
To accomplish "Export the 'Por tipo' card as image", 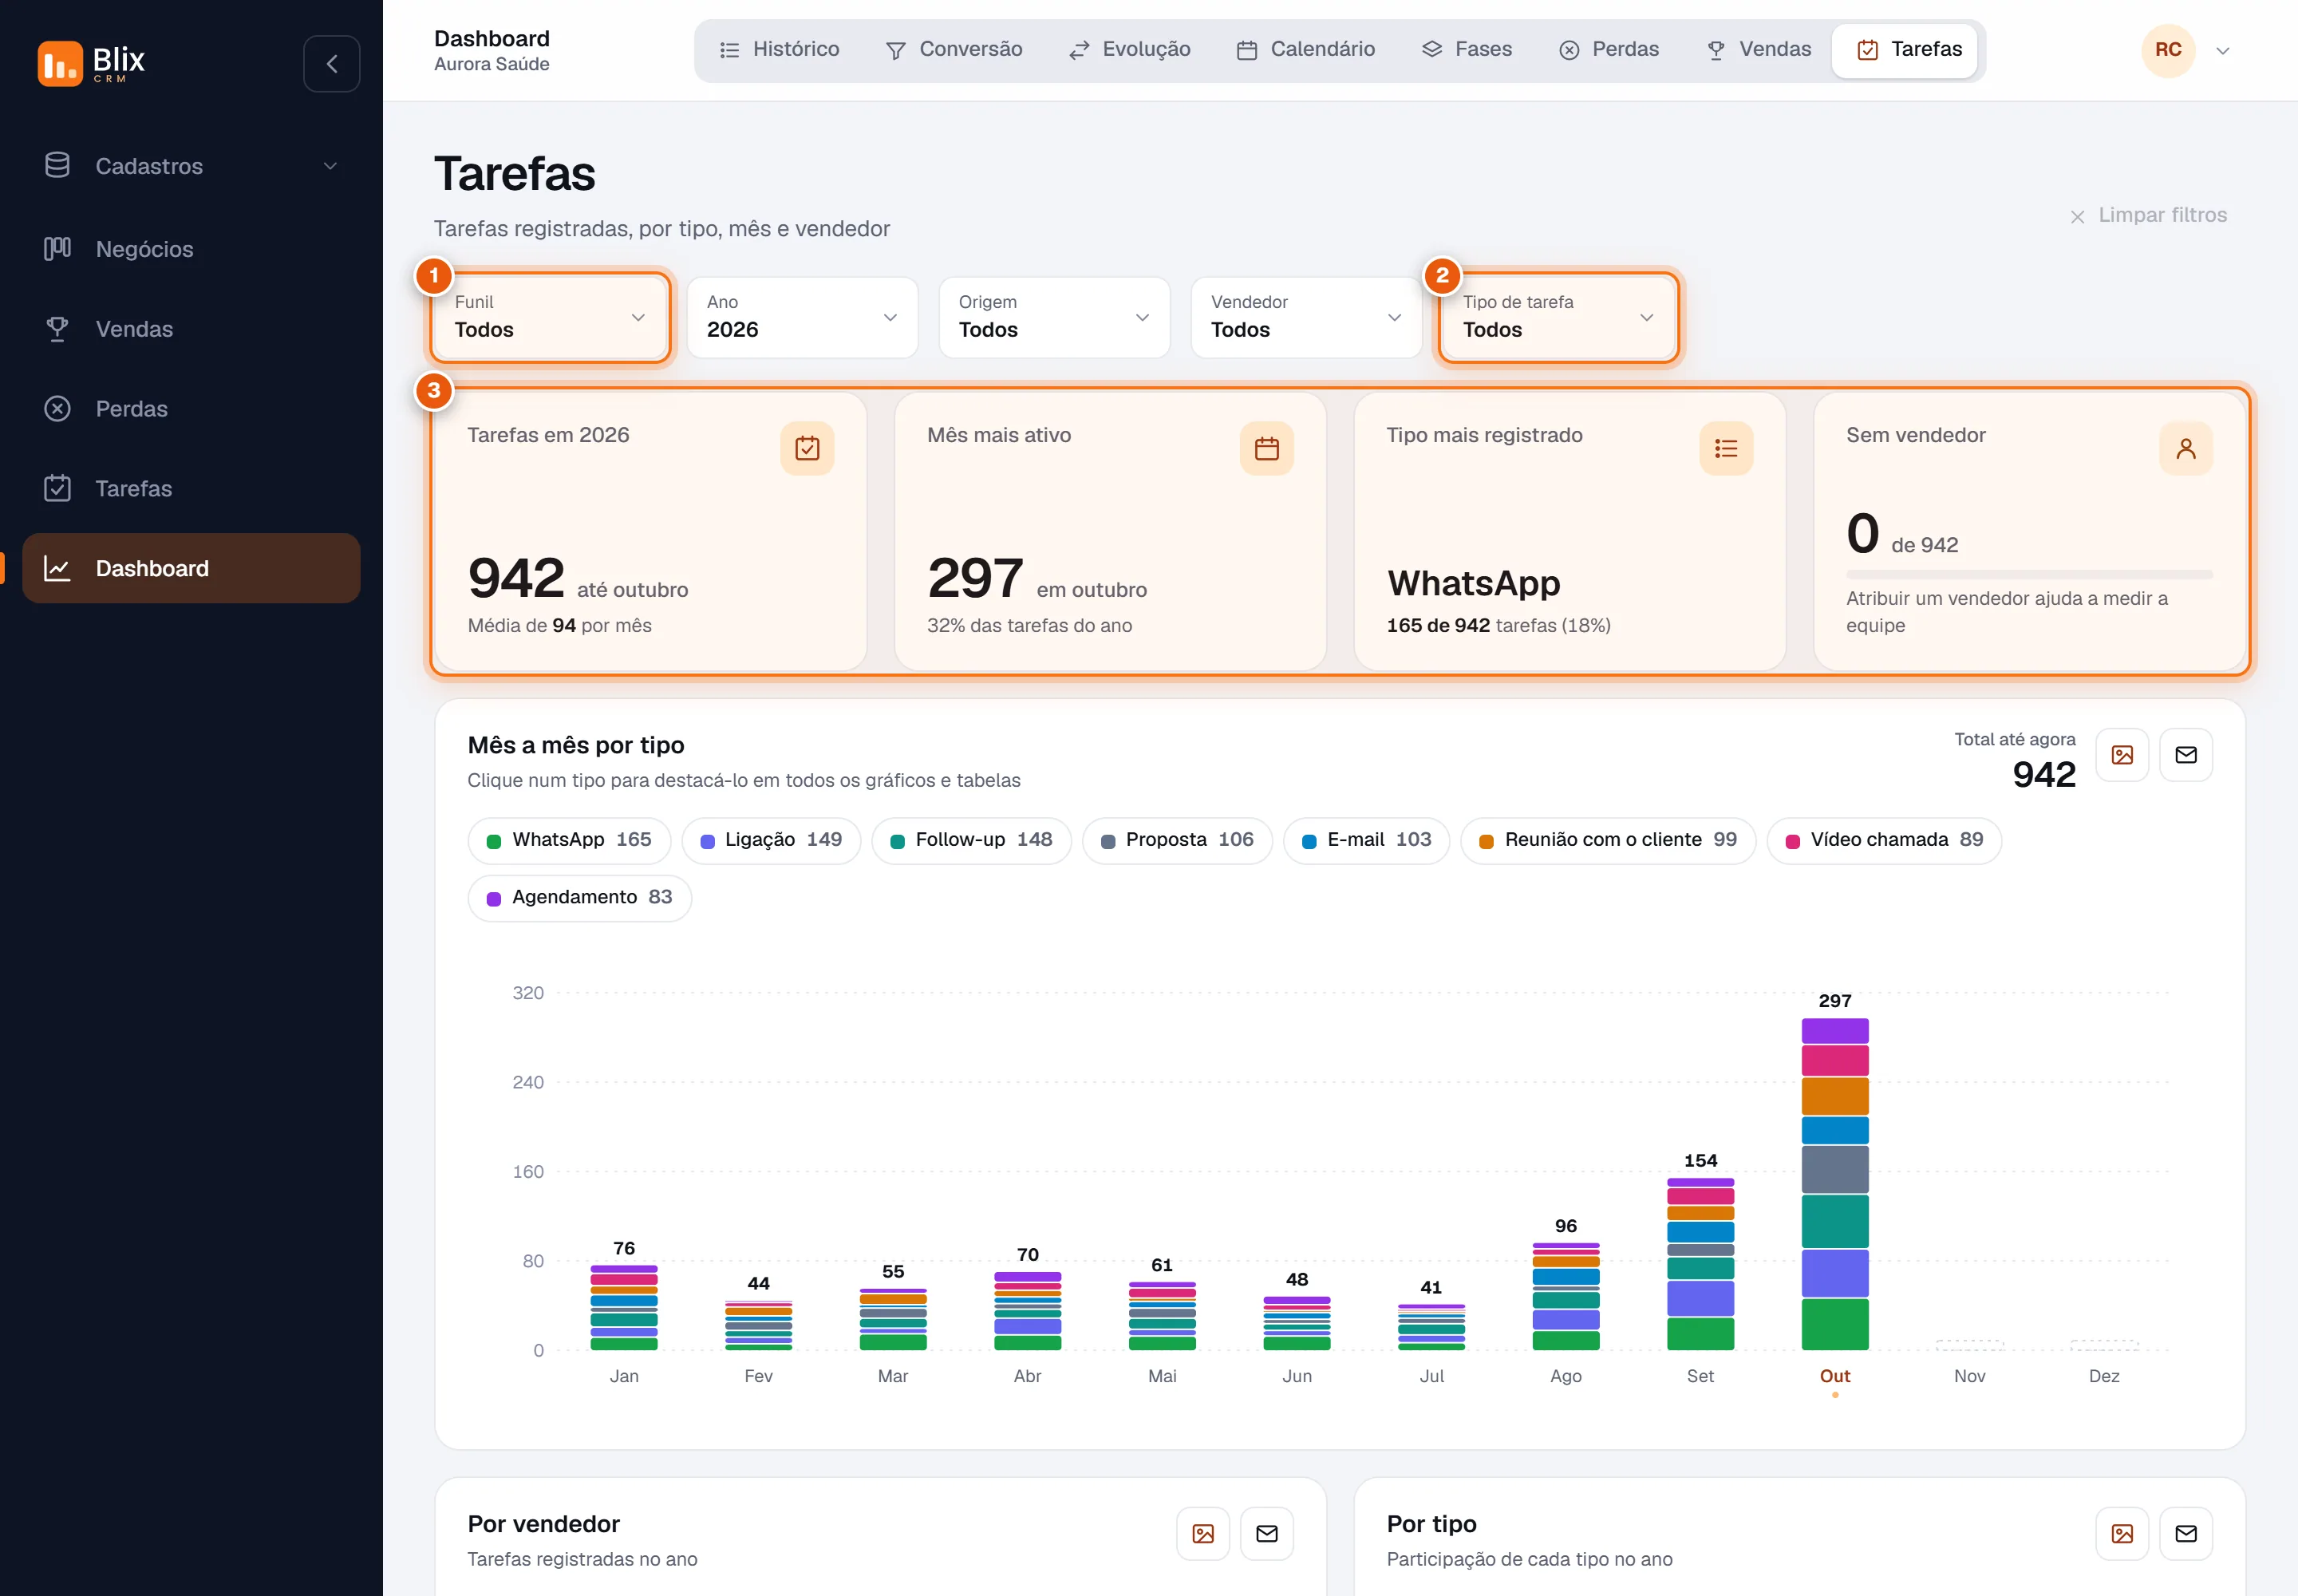I will tap(2122, 1534).
